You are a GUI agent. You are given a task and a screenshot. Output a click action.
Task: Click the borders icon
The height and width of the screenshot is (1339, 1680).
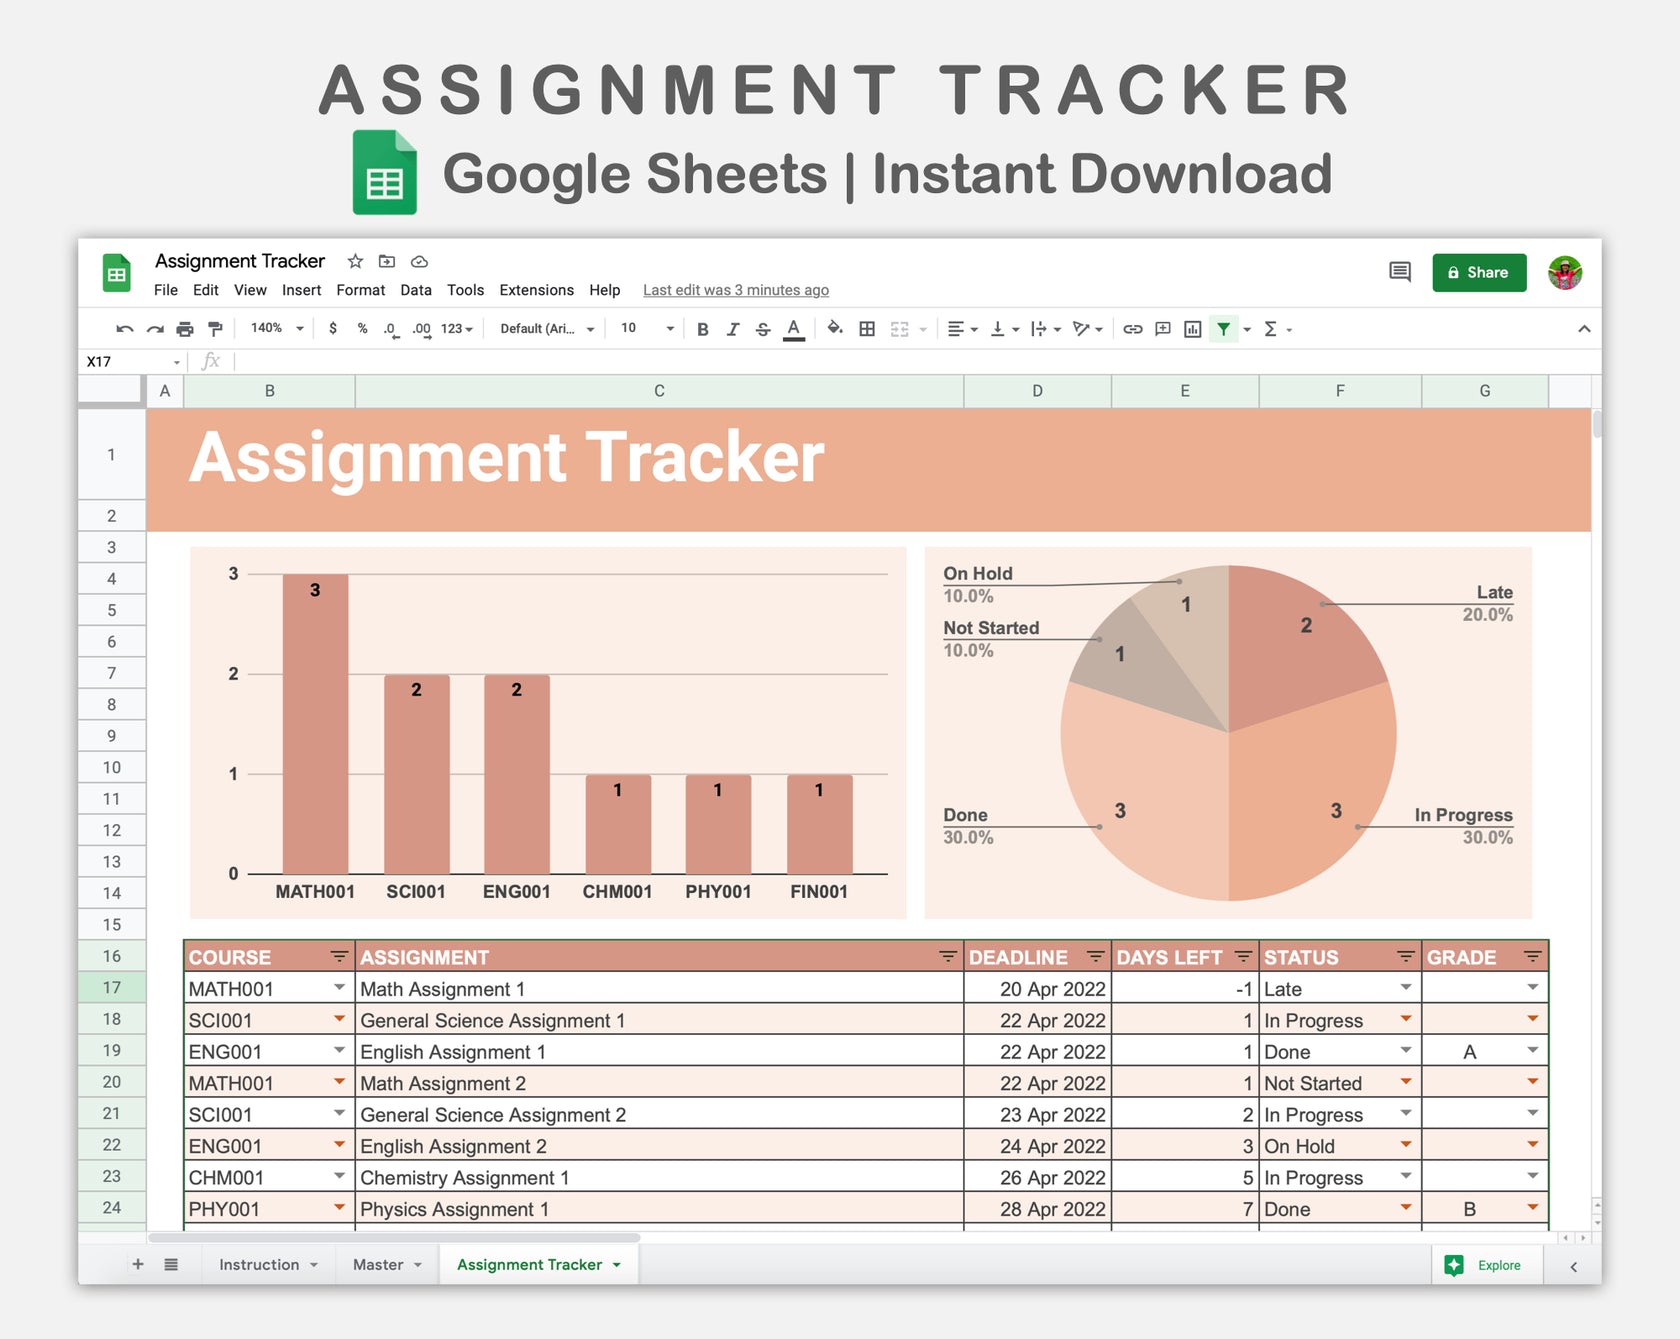867,328
